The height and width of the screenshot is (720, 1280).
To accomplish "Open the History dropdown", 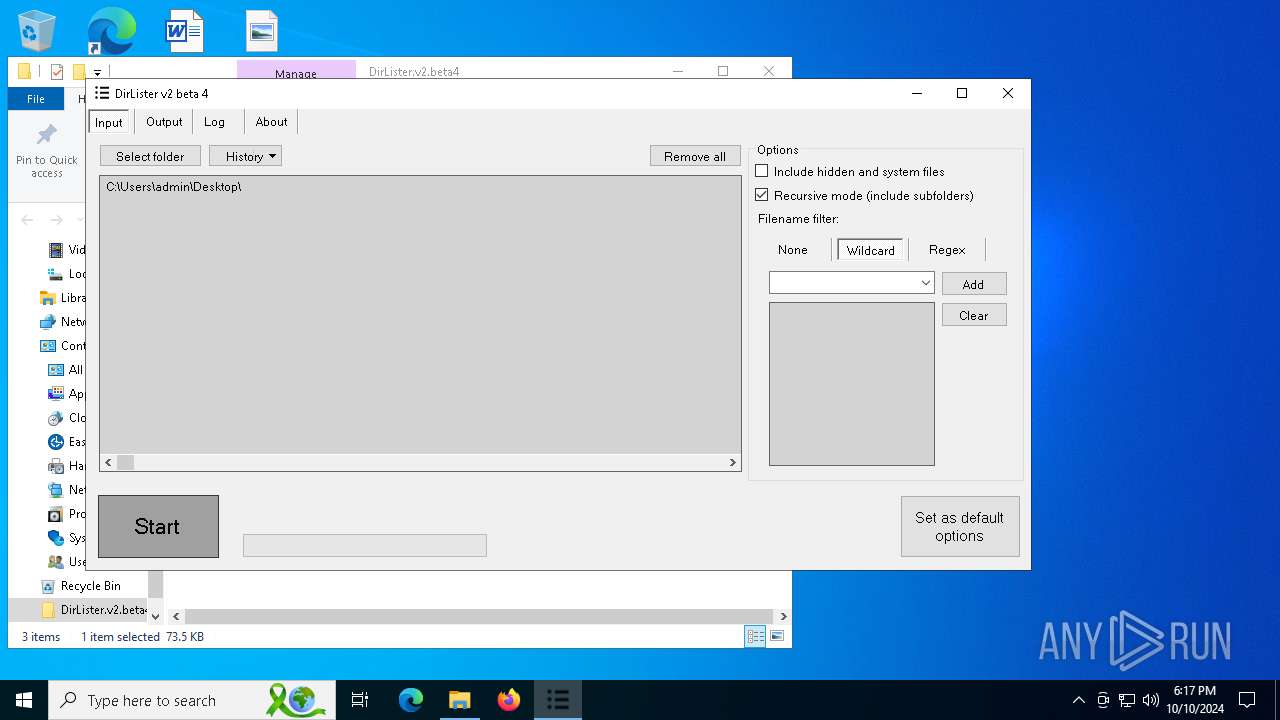I will point(245,156).
